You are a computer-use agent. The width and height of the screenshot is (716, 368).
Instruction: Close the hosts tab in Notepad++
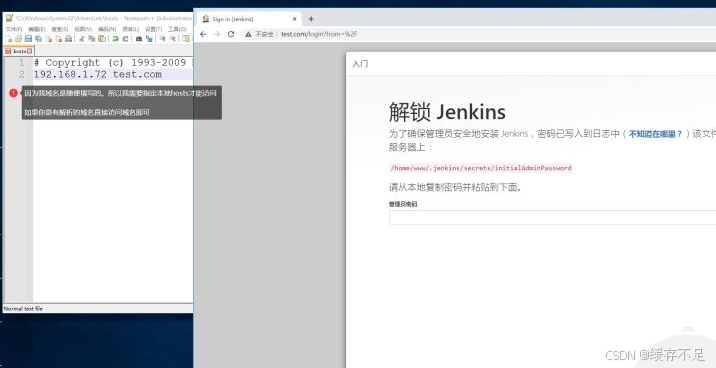pos(30,51)
